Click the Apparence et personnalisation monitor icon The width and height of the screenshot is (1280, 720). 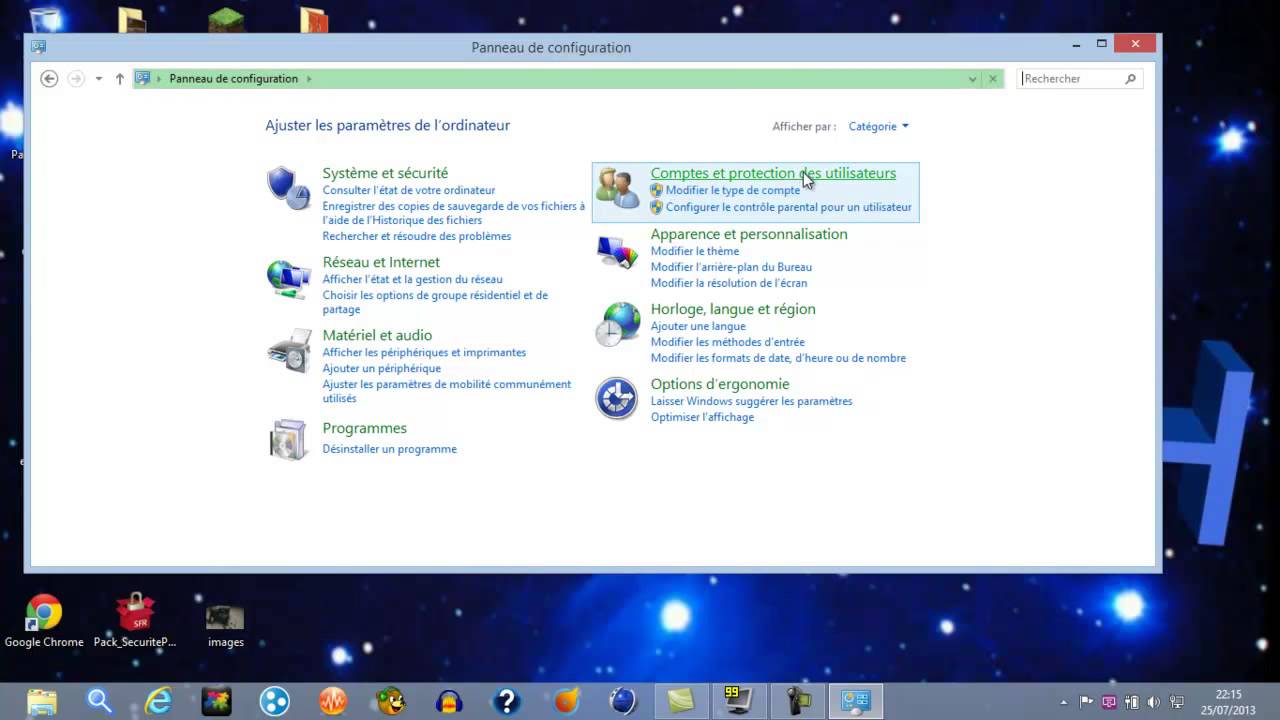[x=617, y=250]
